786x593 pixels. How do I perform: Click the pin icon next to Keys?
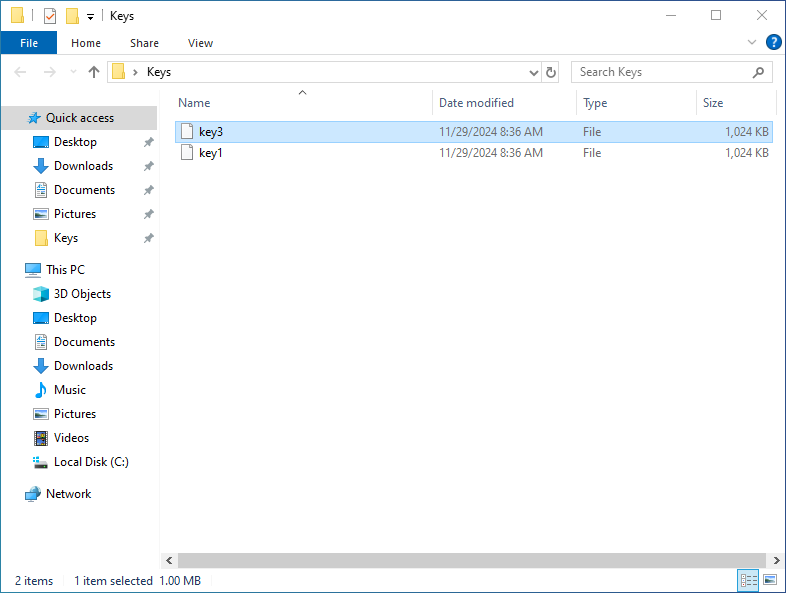point(148,238)
